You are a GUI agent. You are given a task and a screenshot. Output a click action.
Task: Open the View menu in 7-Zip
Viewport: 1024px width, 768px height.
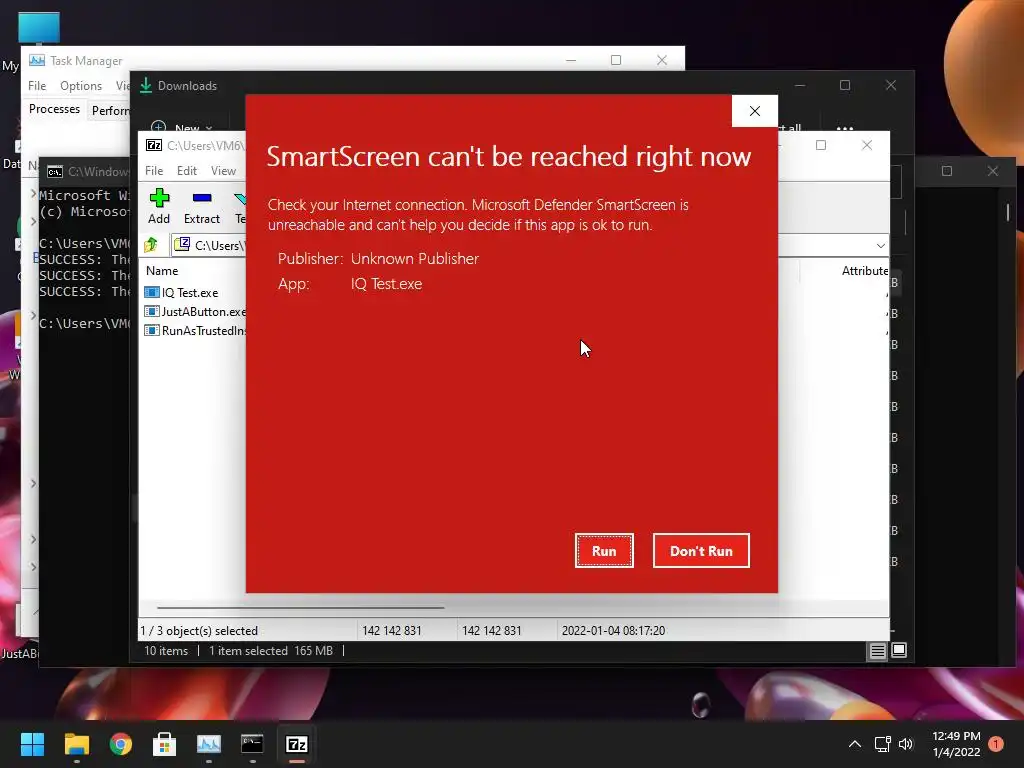coord(223,170)
